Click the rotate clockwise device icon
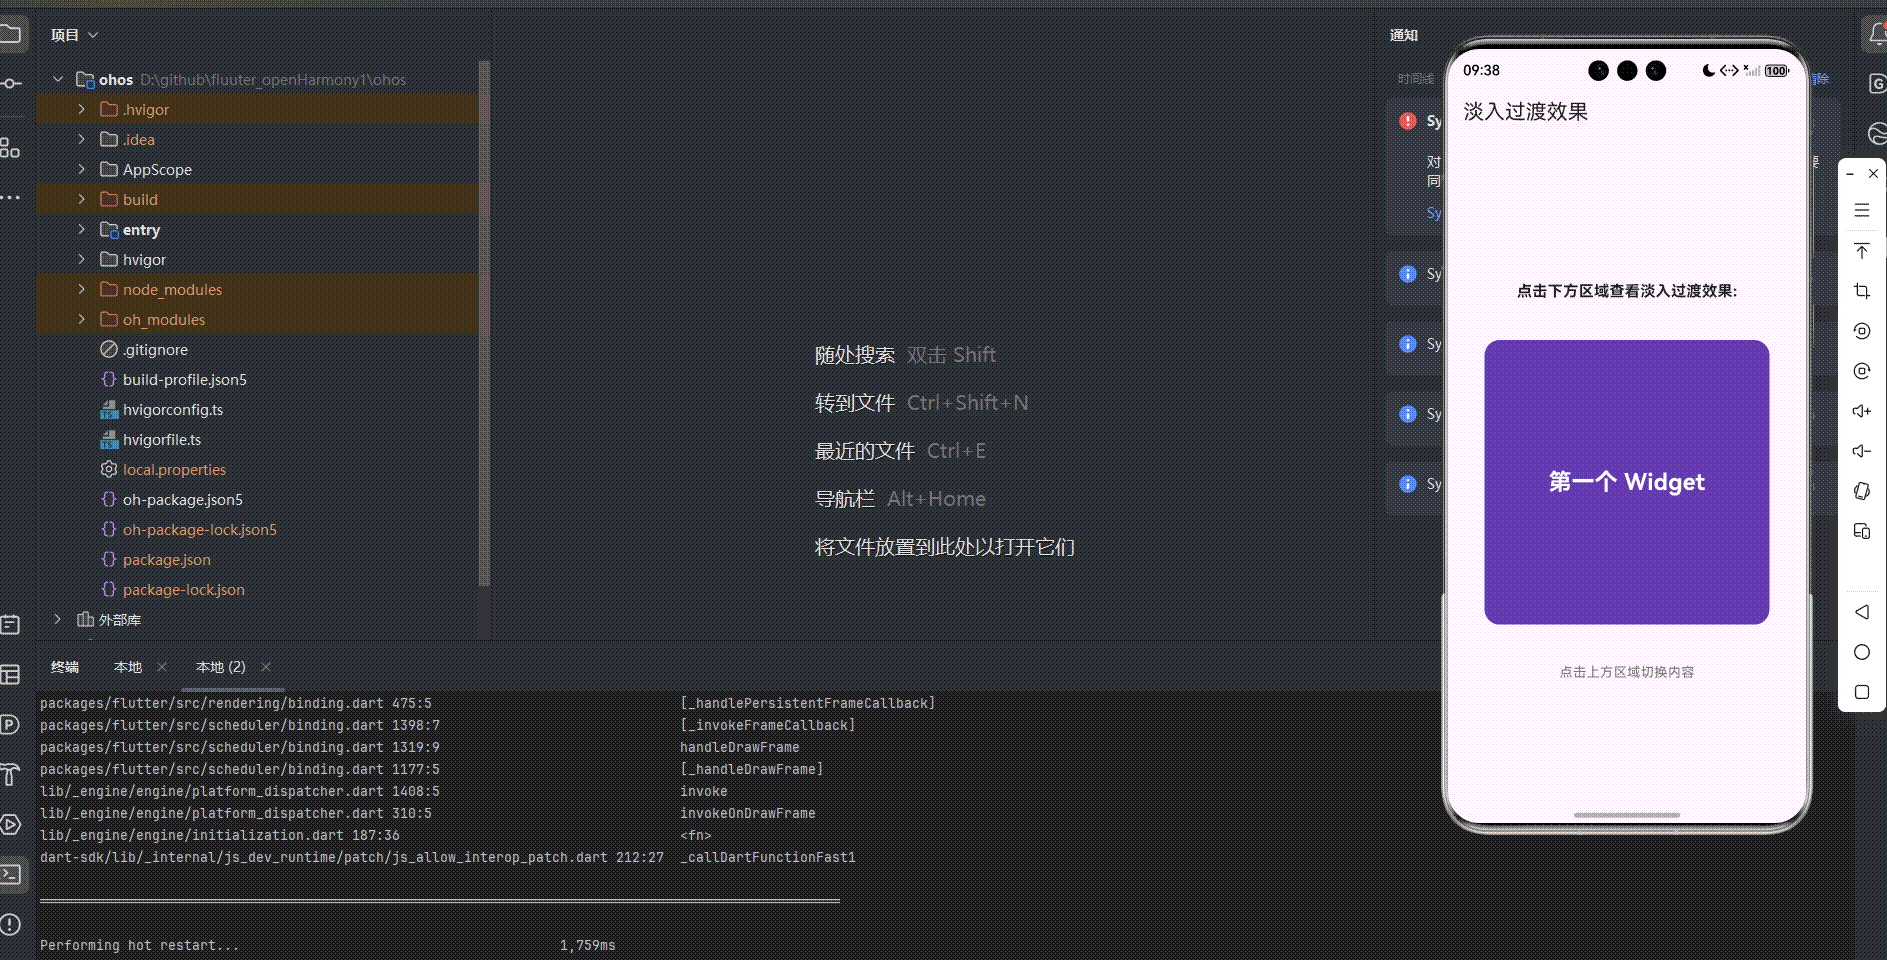This screenshot has height=960, width=1887. (1861, 371)
